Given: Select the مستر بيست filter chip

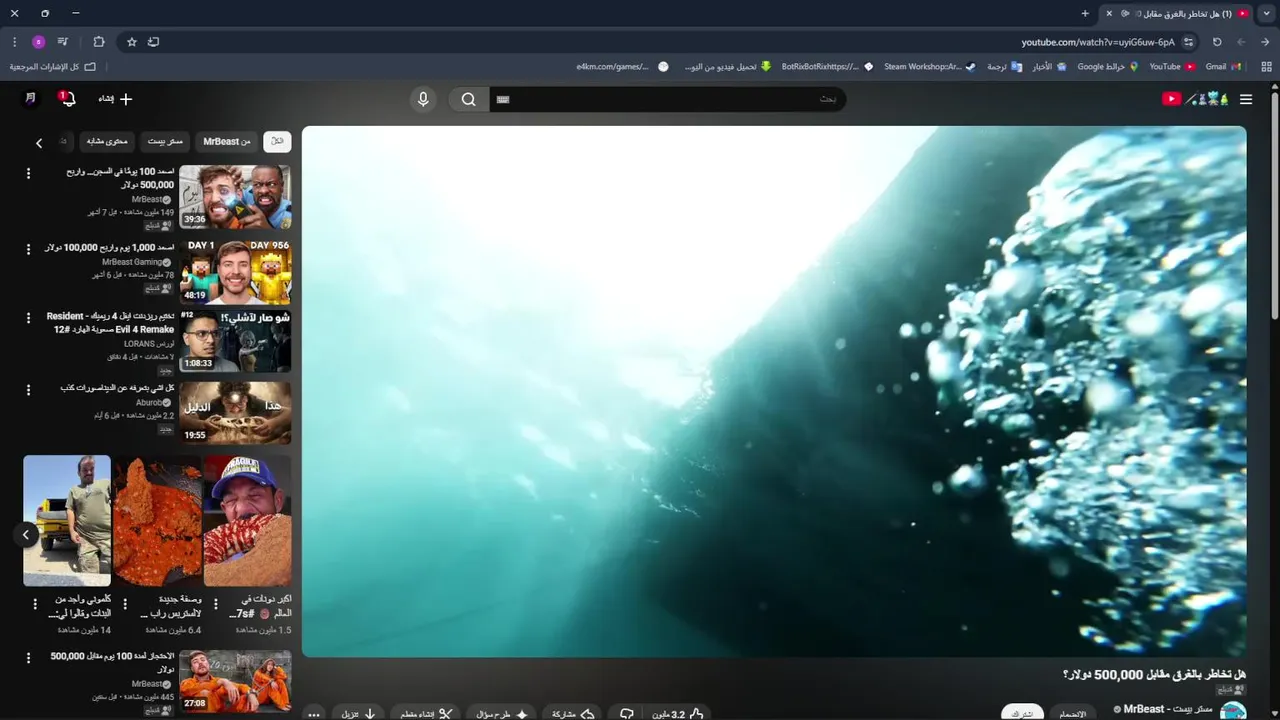Looking at the screenshot, I should coord(167,142).
